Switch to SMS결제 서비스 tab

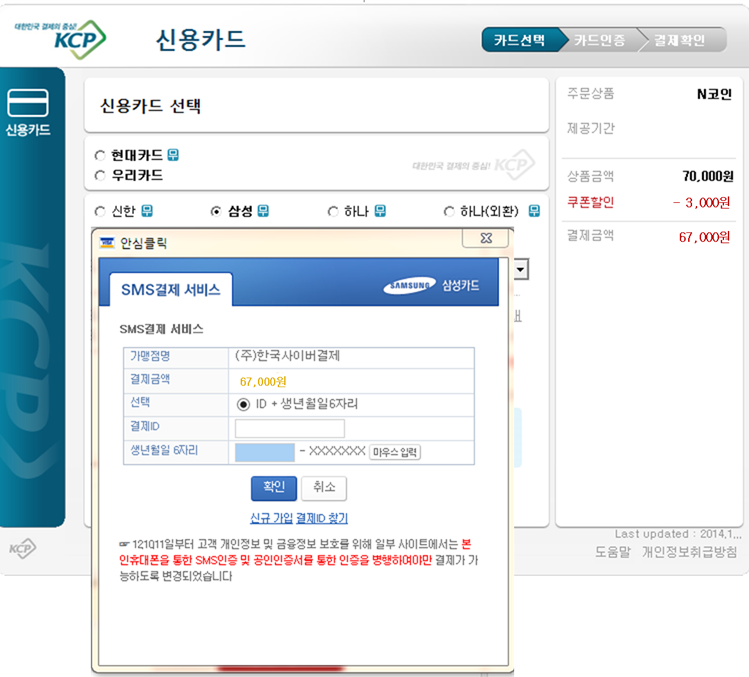171,290
